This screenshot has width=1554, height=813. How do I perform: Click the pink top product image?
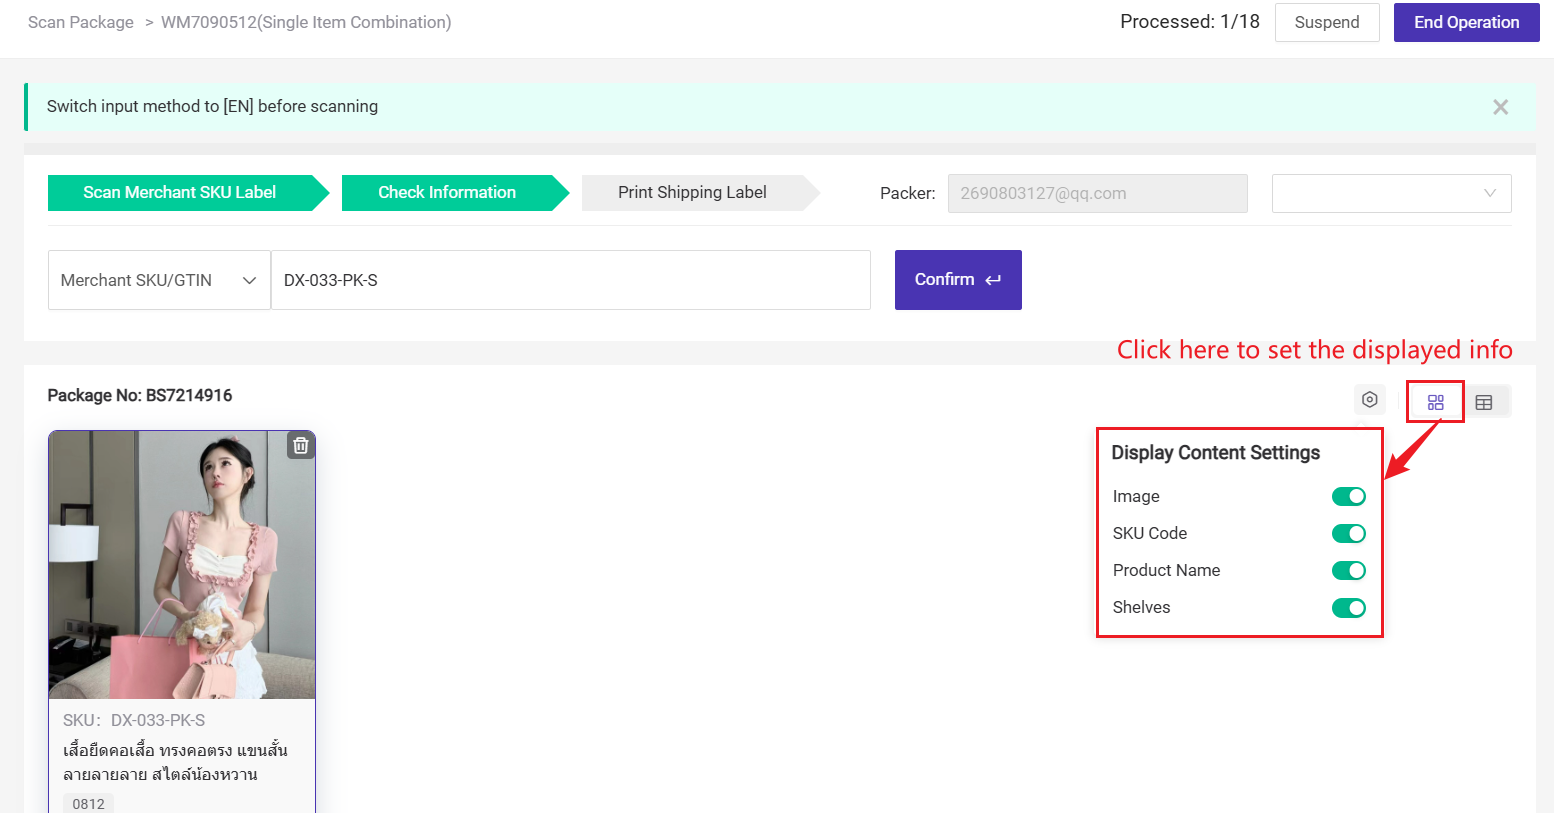pos(182,565)
